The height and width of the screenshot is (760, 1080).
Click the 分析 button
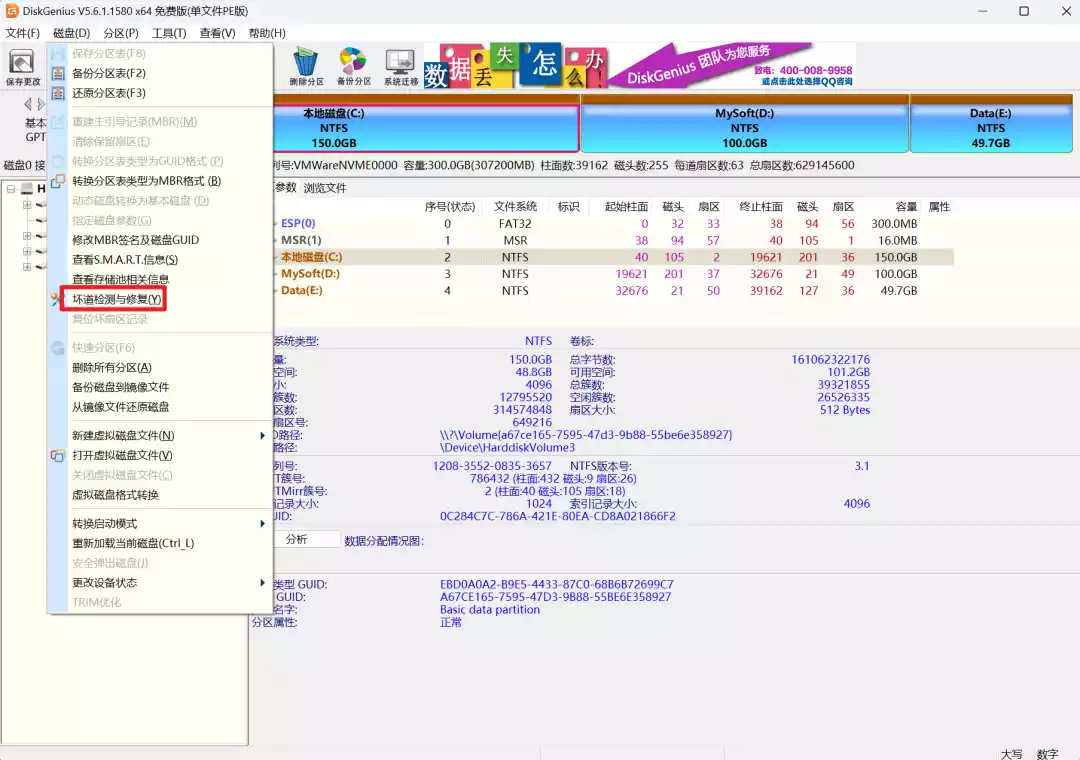pyautogui.click(x=307, y=538)
